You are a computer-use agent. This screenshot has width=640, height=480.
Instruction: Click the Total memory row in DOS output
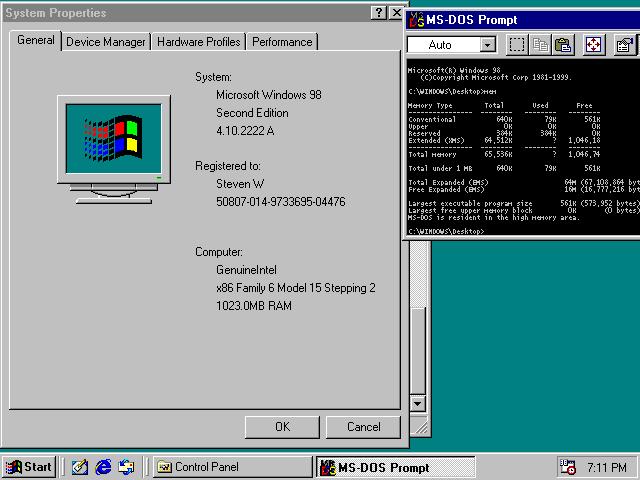[504, 155]
